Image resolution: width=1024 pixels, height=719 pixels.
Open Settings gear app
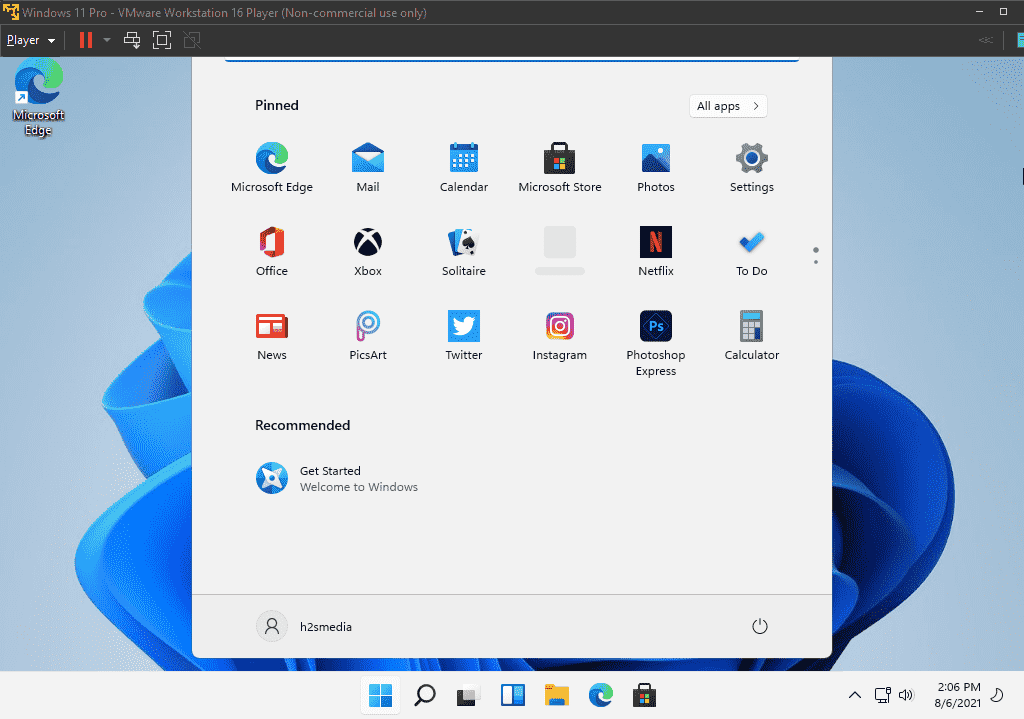(752, 168)
